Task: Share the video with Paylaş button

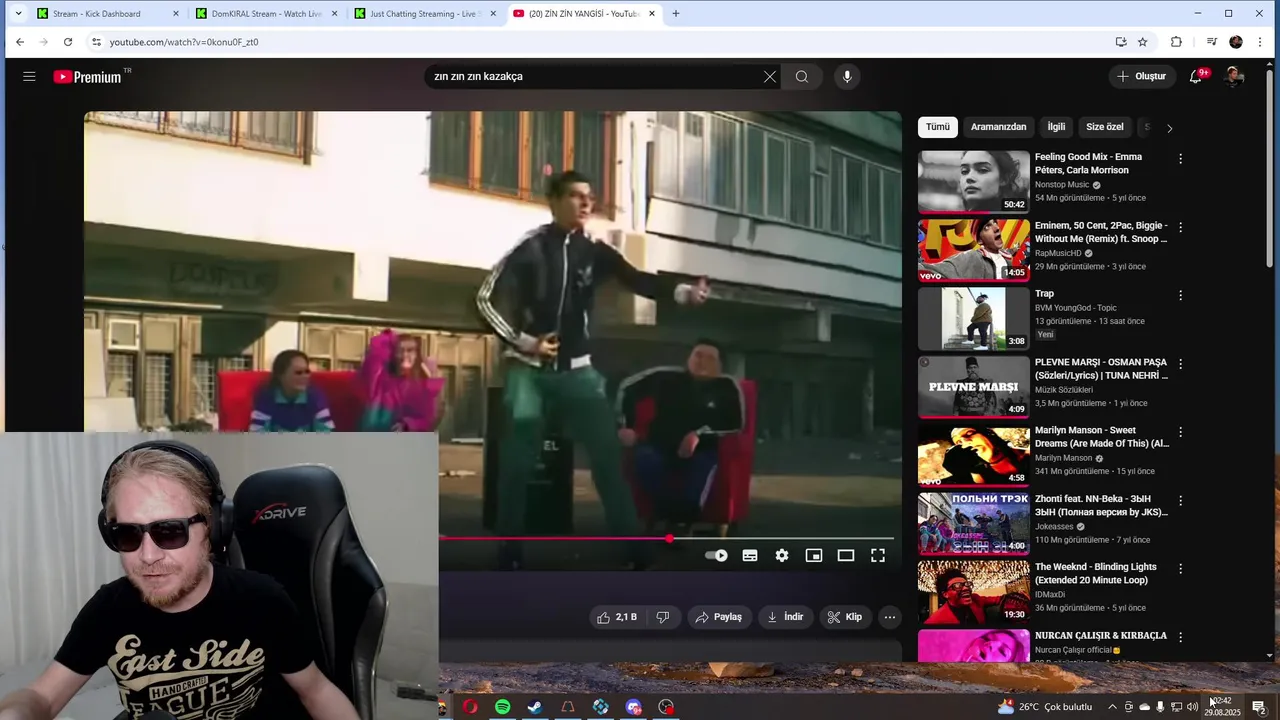Action: (x=719, y=617)
